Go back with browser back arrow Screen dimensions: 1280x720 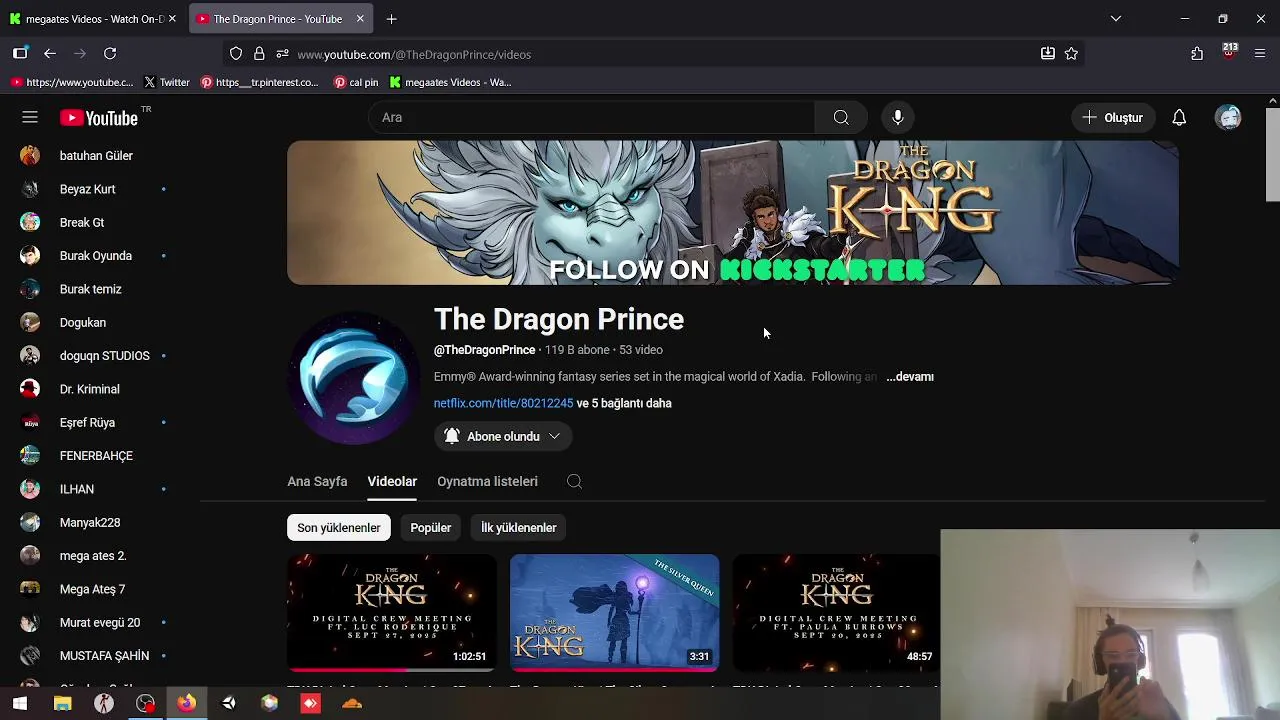(x=50, y=54)
